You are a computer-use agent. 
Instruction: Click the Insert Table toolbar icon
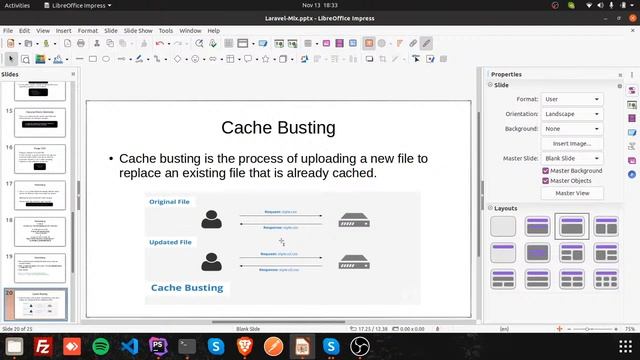point(308,43)
